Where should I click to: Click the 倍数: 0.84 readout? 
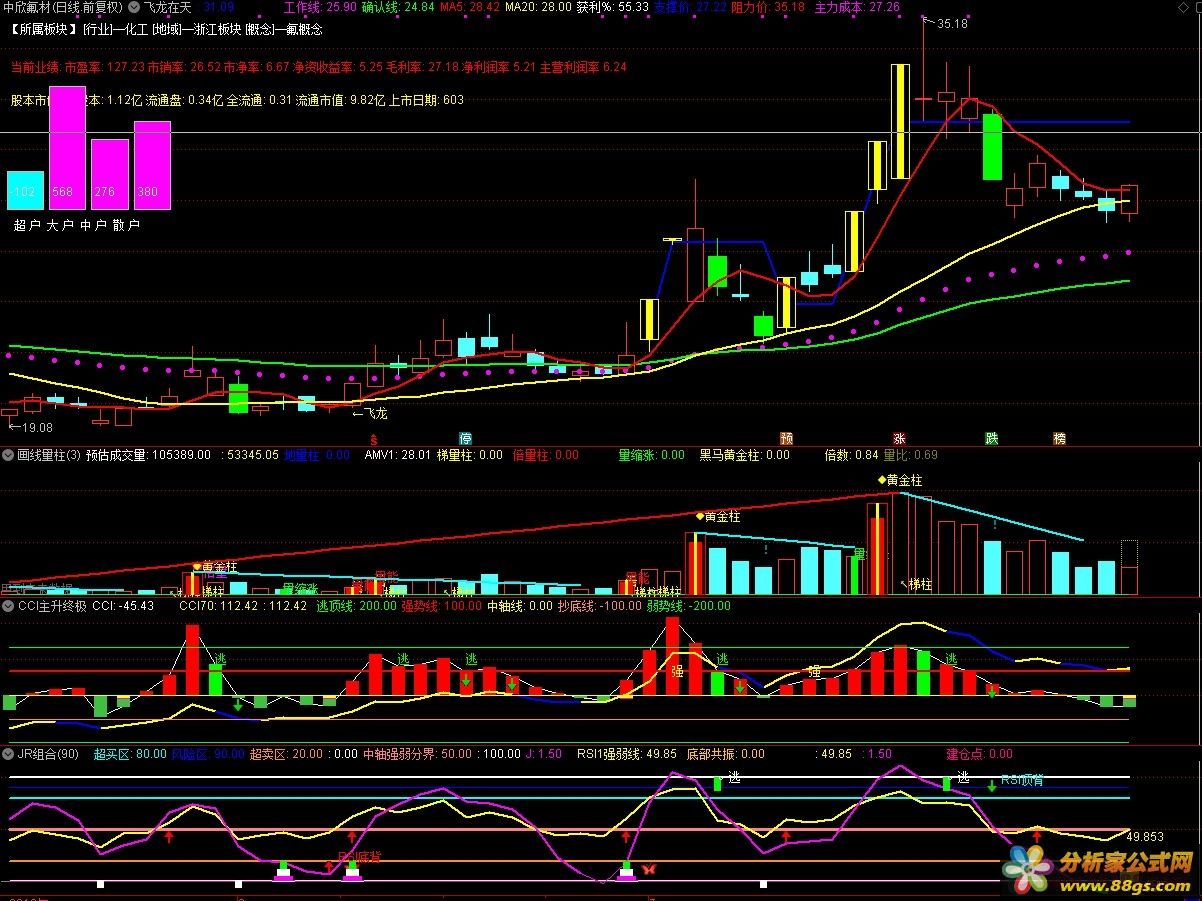click(851, 455)
